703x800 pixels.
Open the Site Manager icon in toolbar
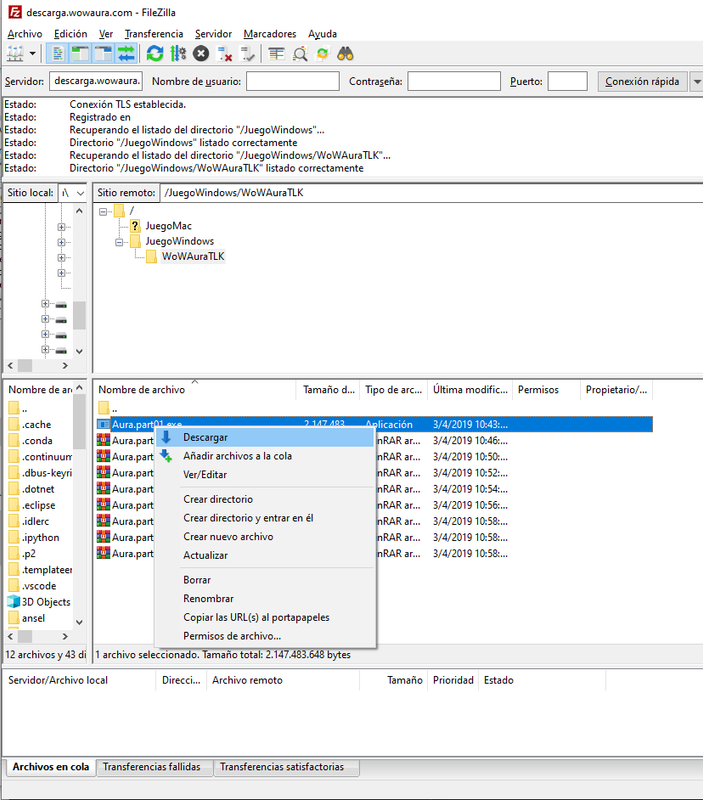pyautogui.click(x=15, y=54)
